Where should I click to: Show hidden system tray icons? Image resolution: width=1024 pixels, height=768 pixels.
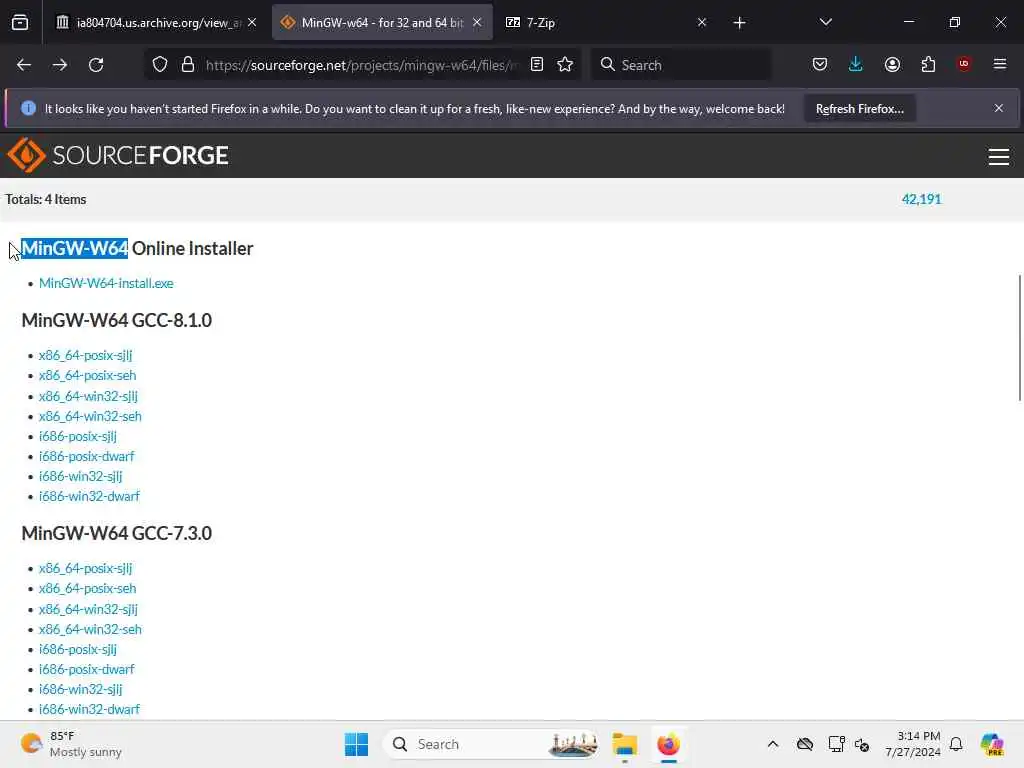(773, 744)
